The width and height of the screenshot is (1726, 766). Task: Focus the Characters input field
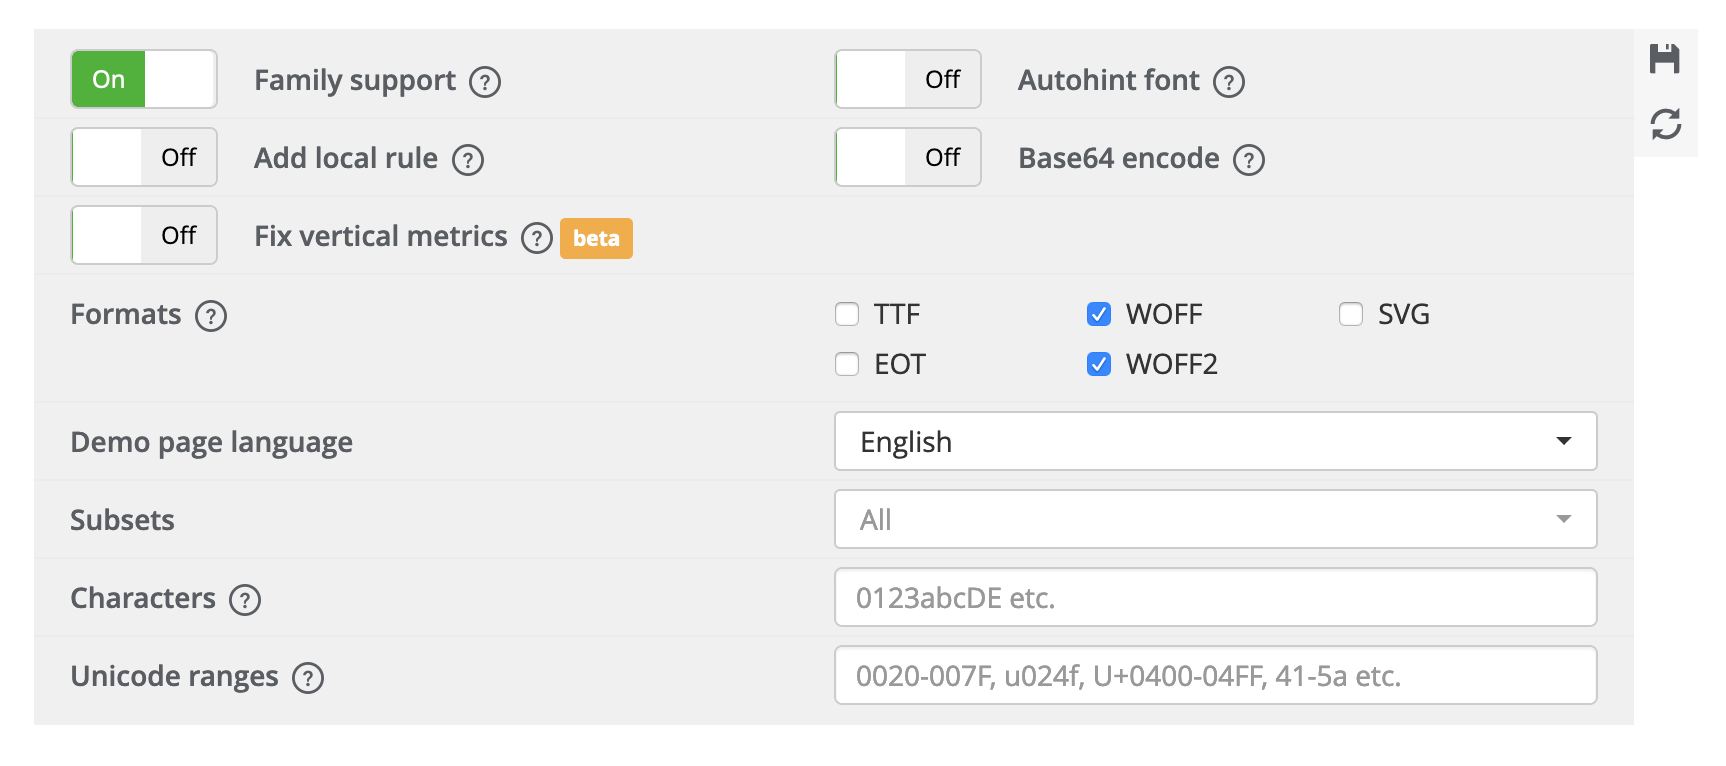(1215, 597)
